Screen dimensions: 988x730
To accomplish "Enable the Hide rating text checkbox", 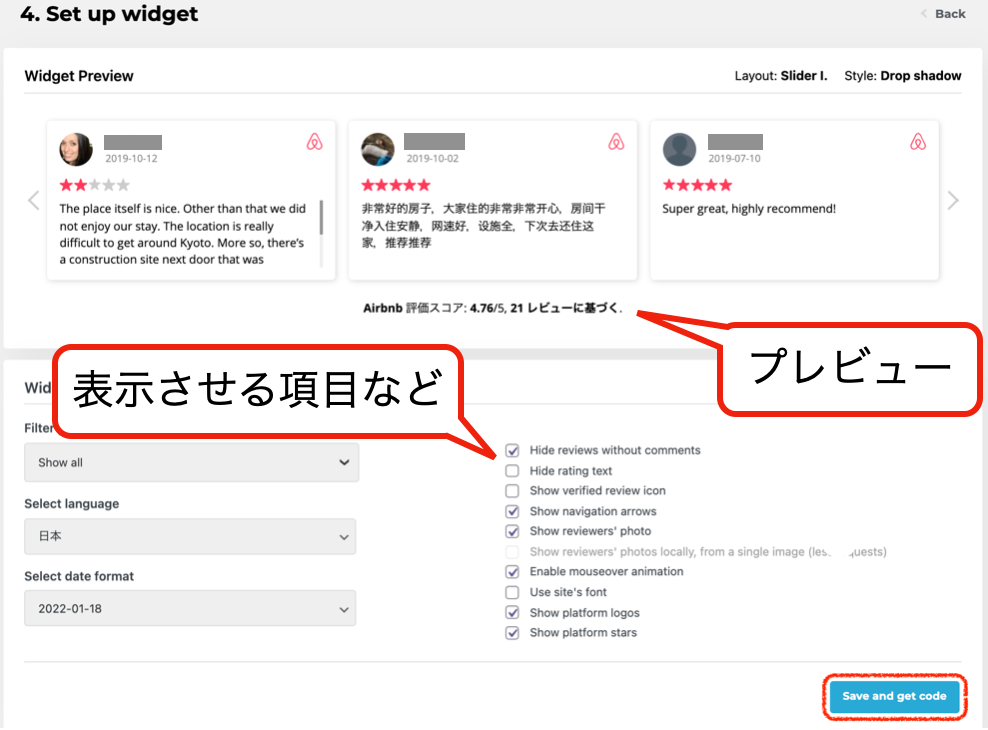I will click(x=512, y=471).
